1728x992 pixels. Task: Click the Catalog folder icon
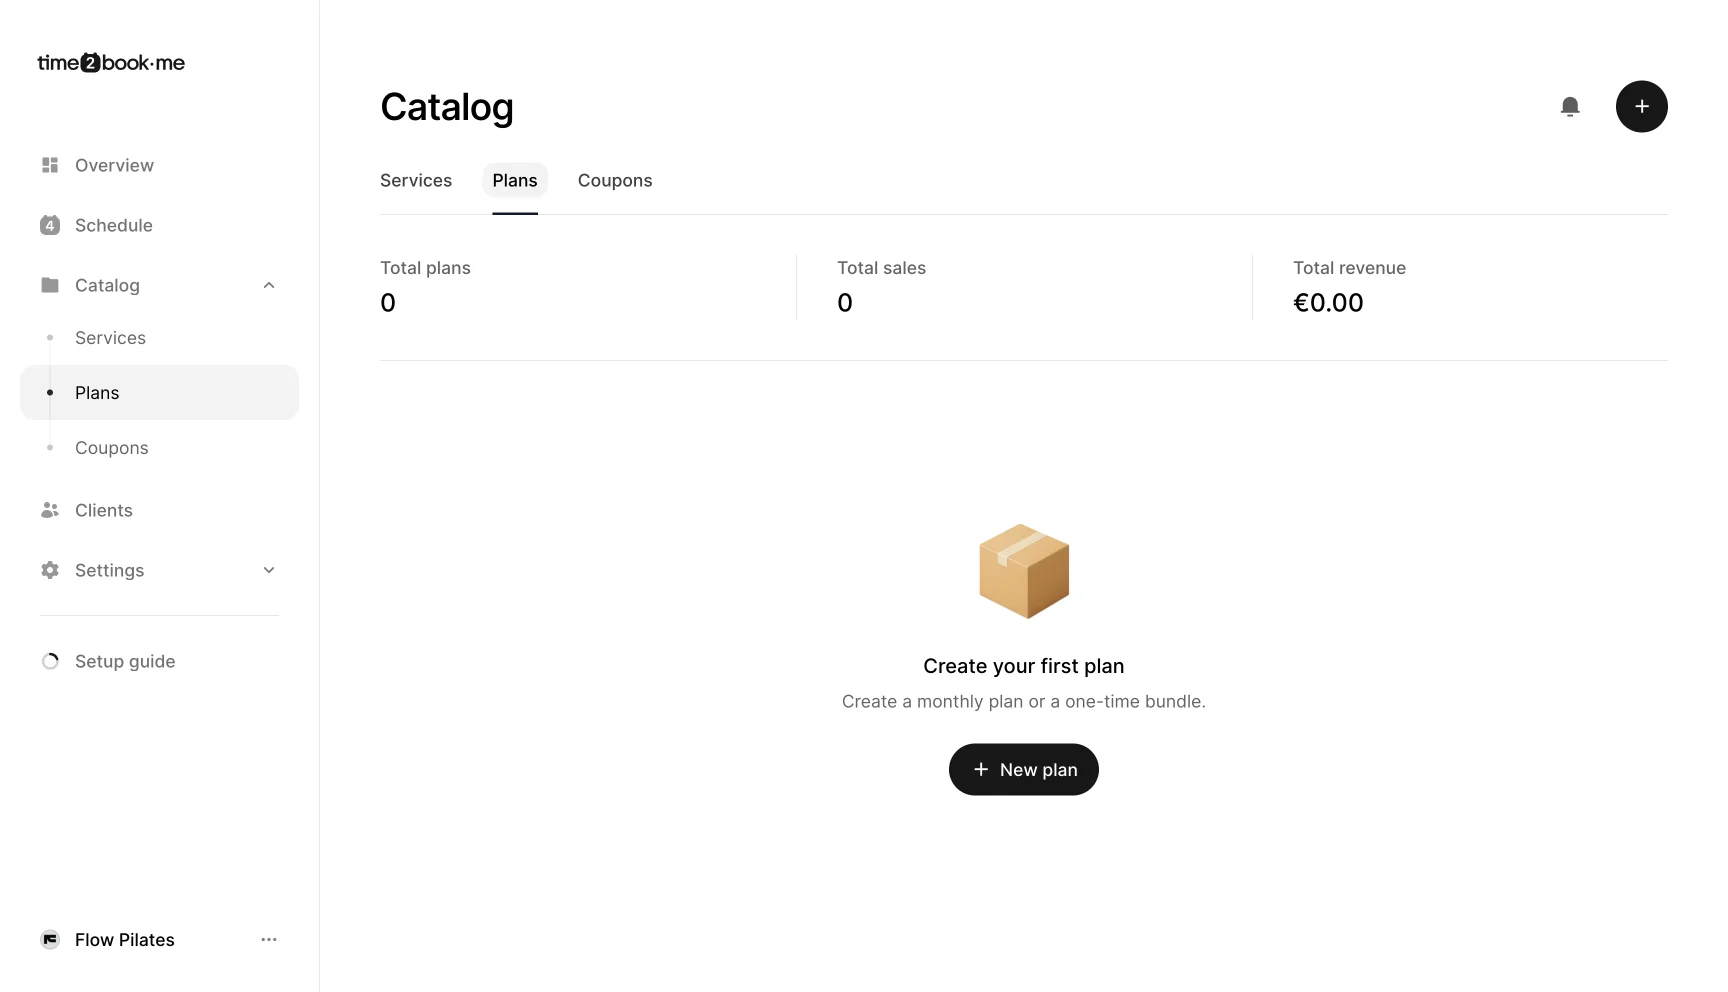[x=50, y=285]
